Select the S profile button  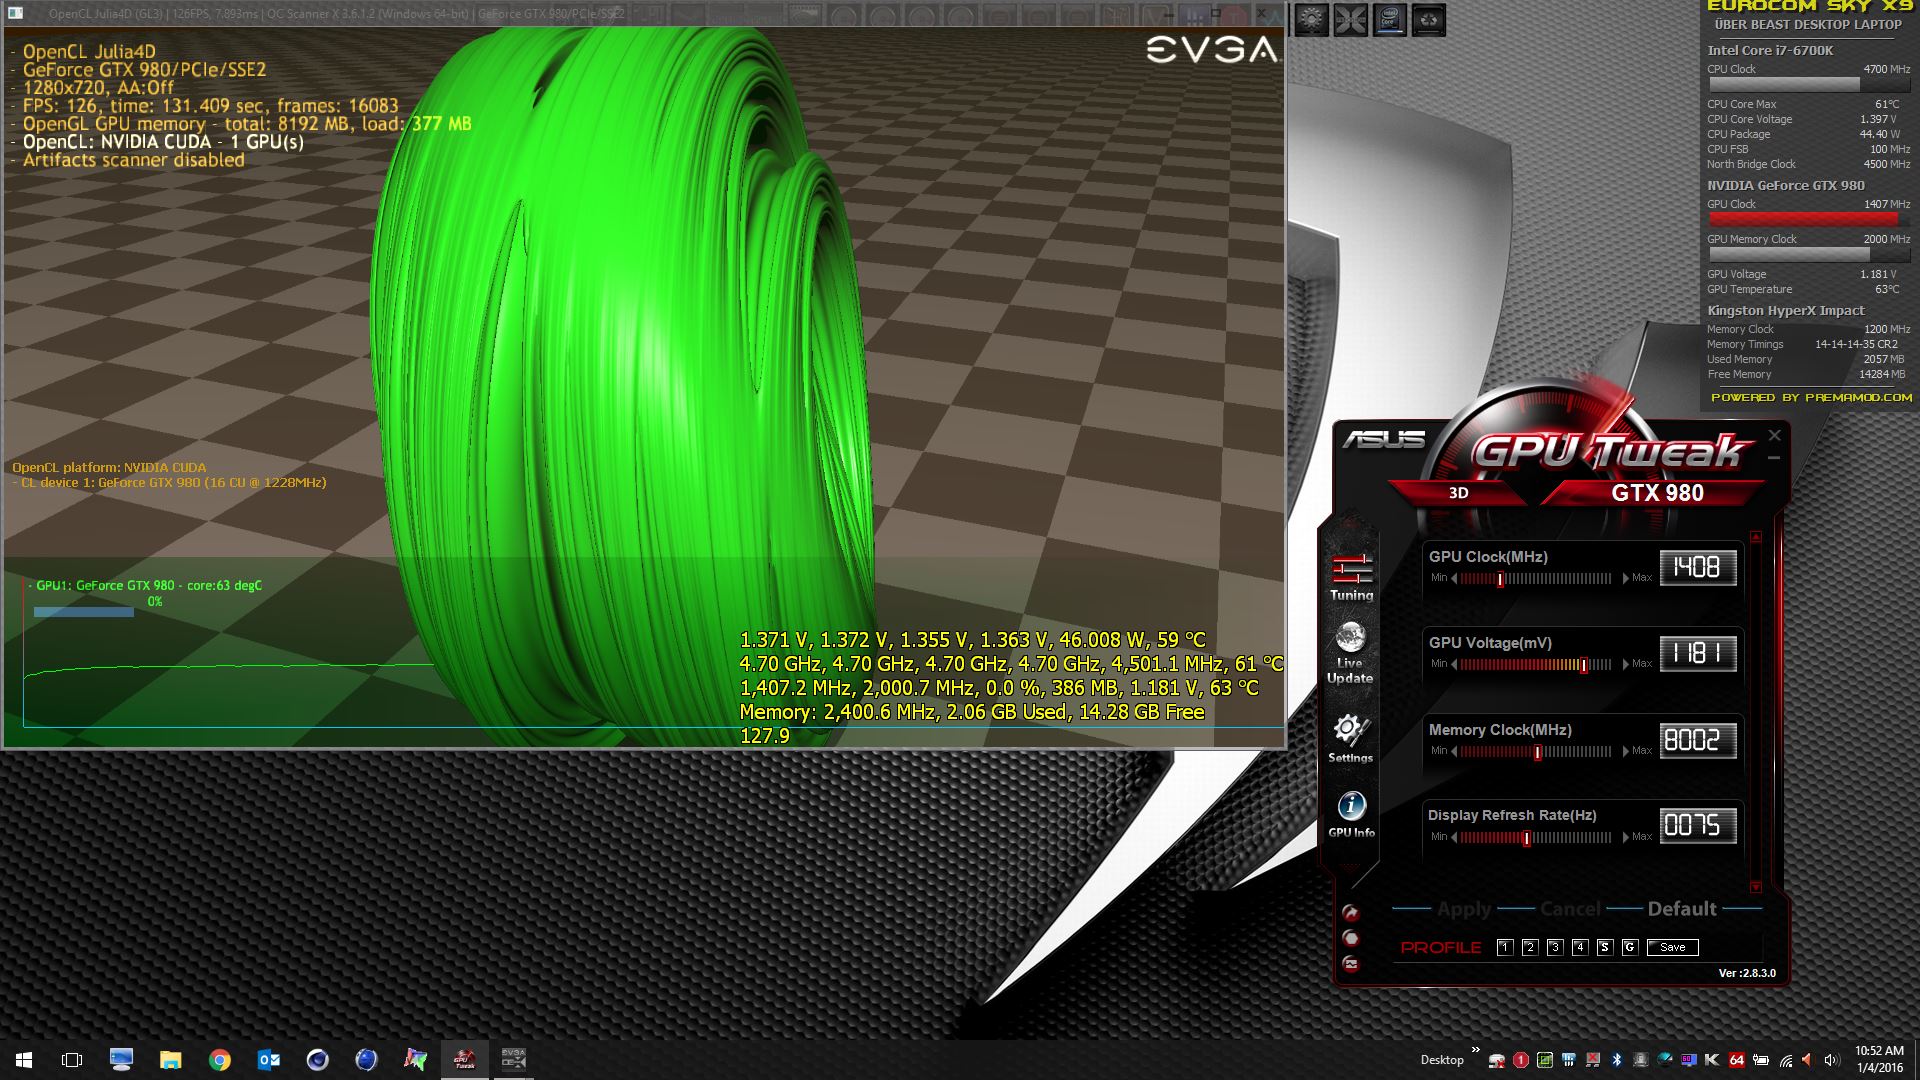pyautogui.click(x=1605, y=947)
